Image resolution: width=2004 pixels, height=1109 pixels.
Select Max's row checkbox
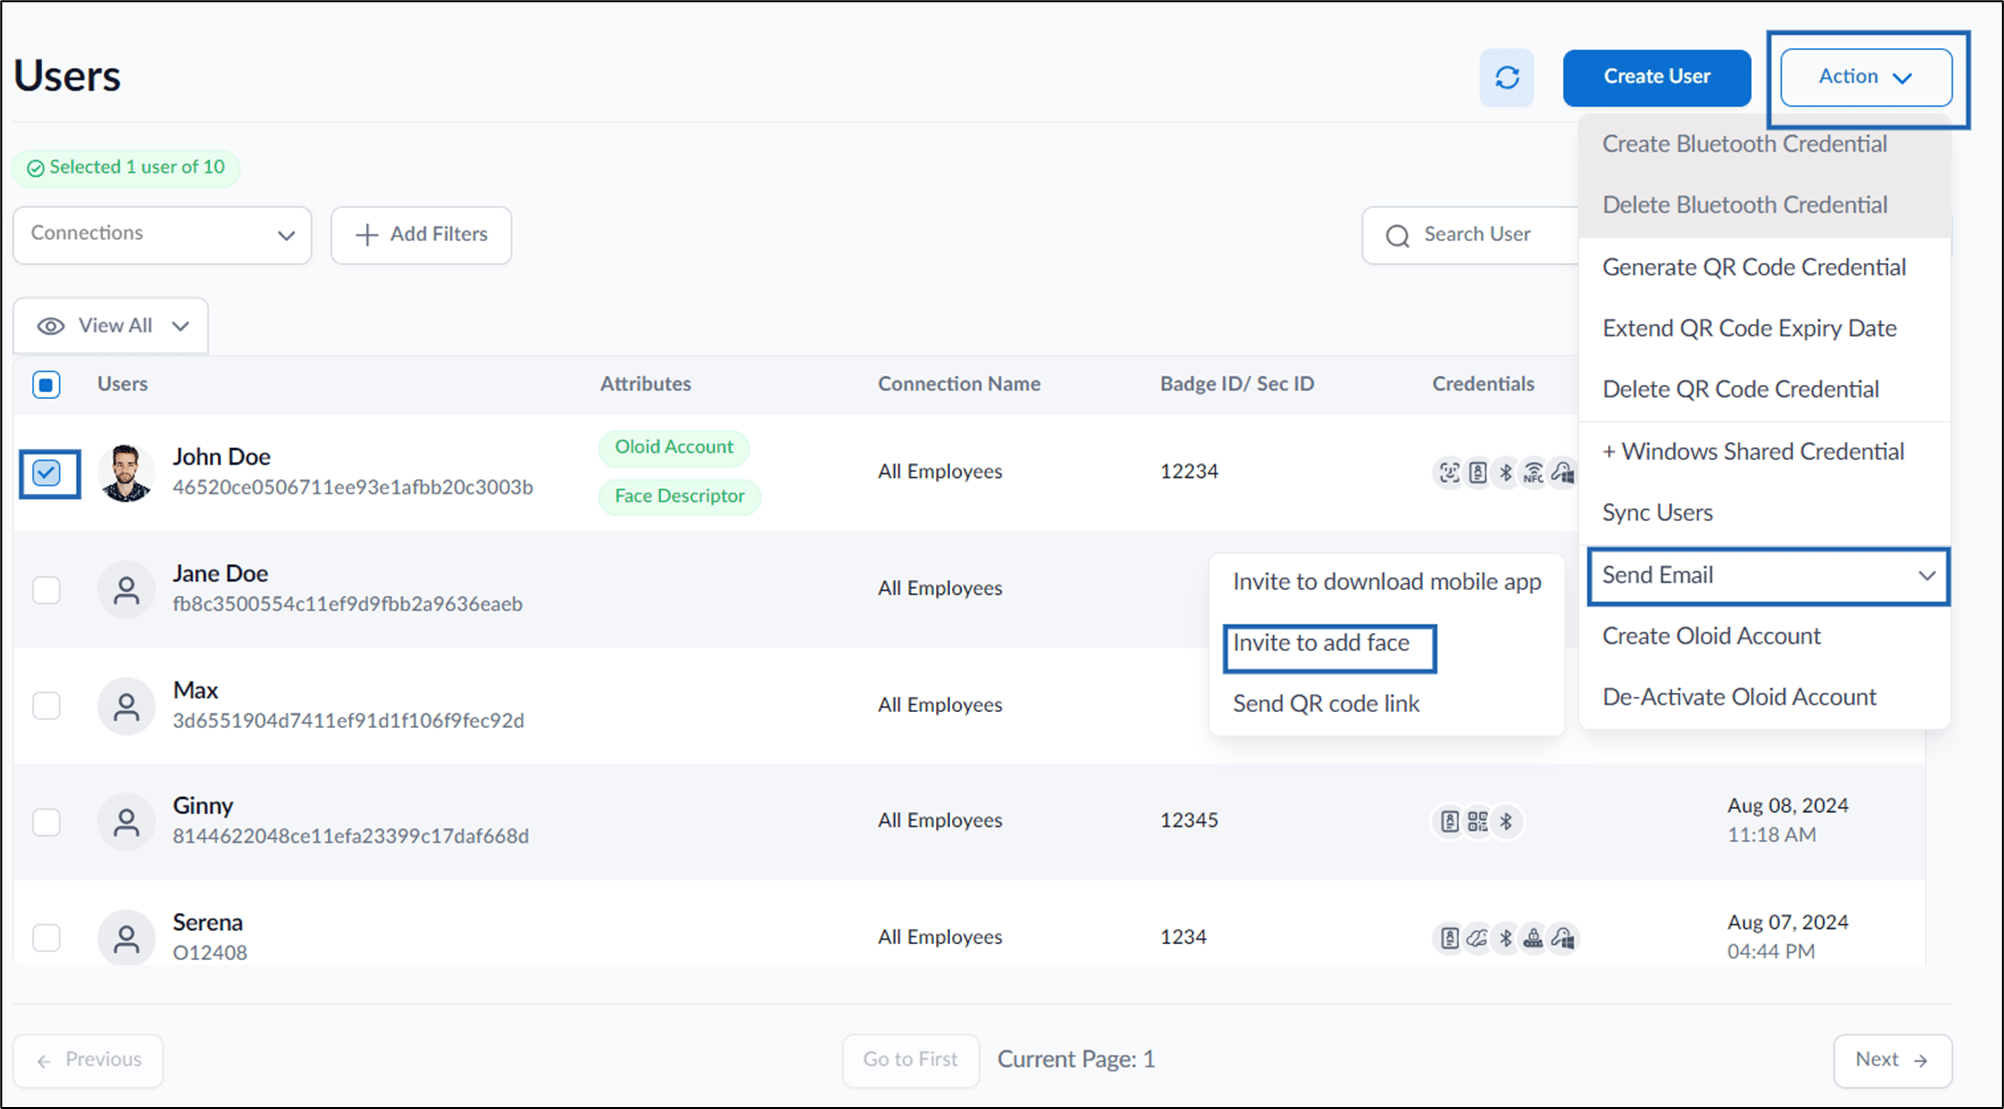(46, 706)
